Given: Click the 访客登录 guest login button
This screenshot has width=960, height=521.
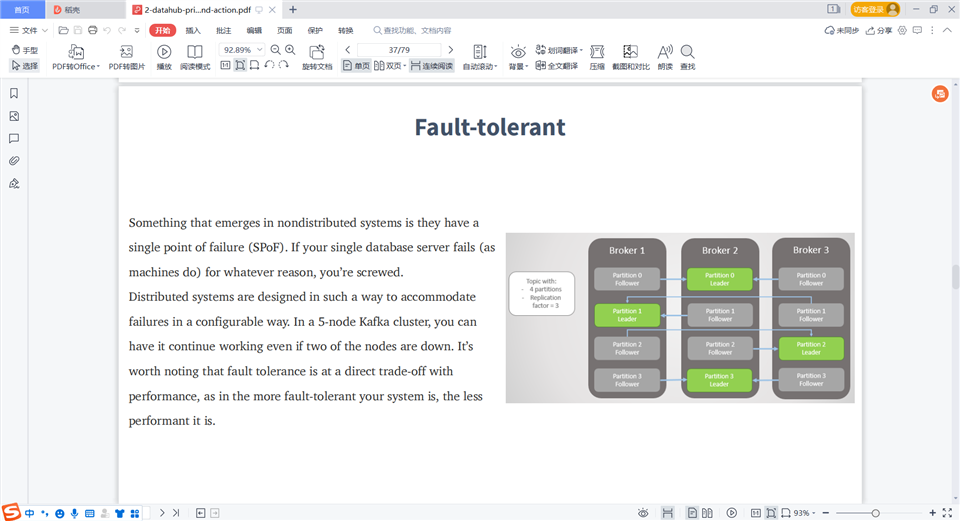Looking at the screenshot, I should (876, 9).
